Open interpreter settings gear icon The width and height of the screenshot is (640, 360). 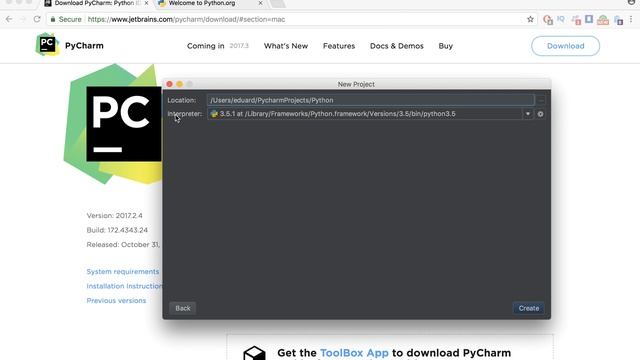click(540, 114)
